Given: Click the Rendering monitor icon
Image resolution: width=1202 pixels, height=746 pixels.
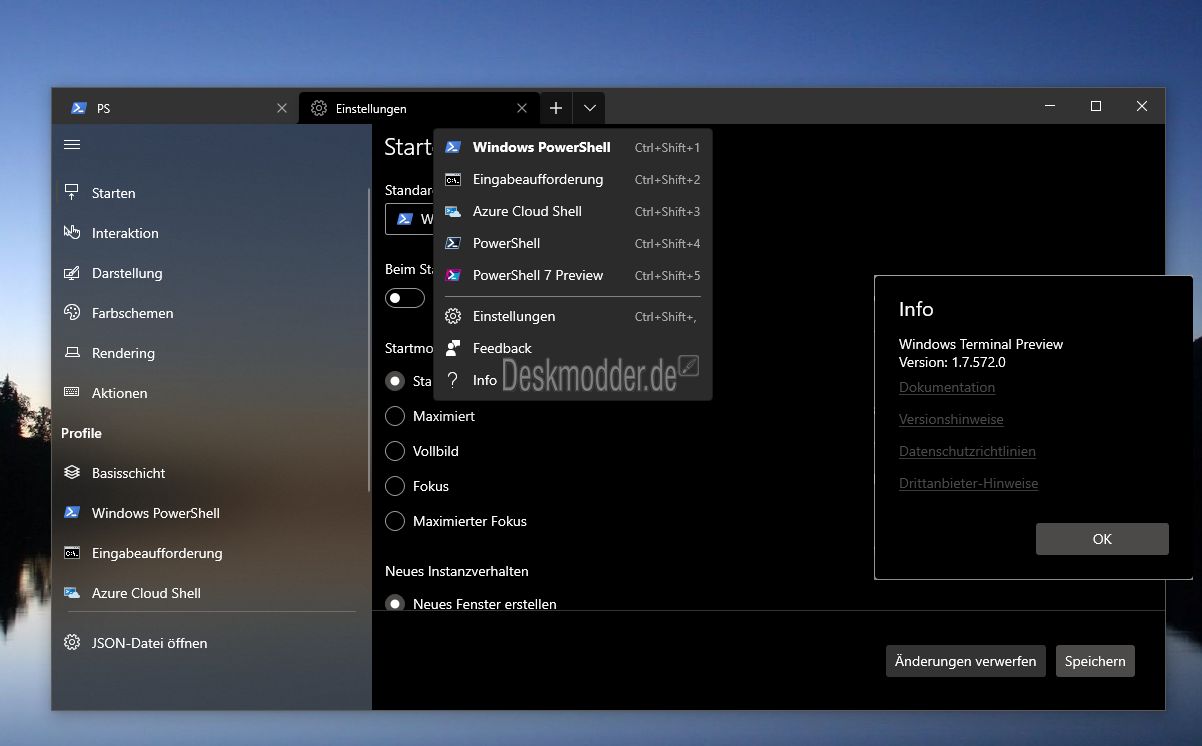Looking at the screenshot, I should (72, 352).
